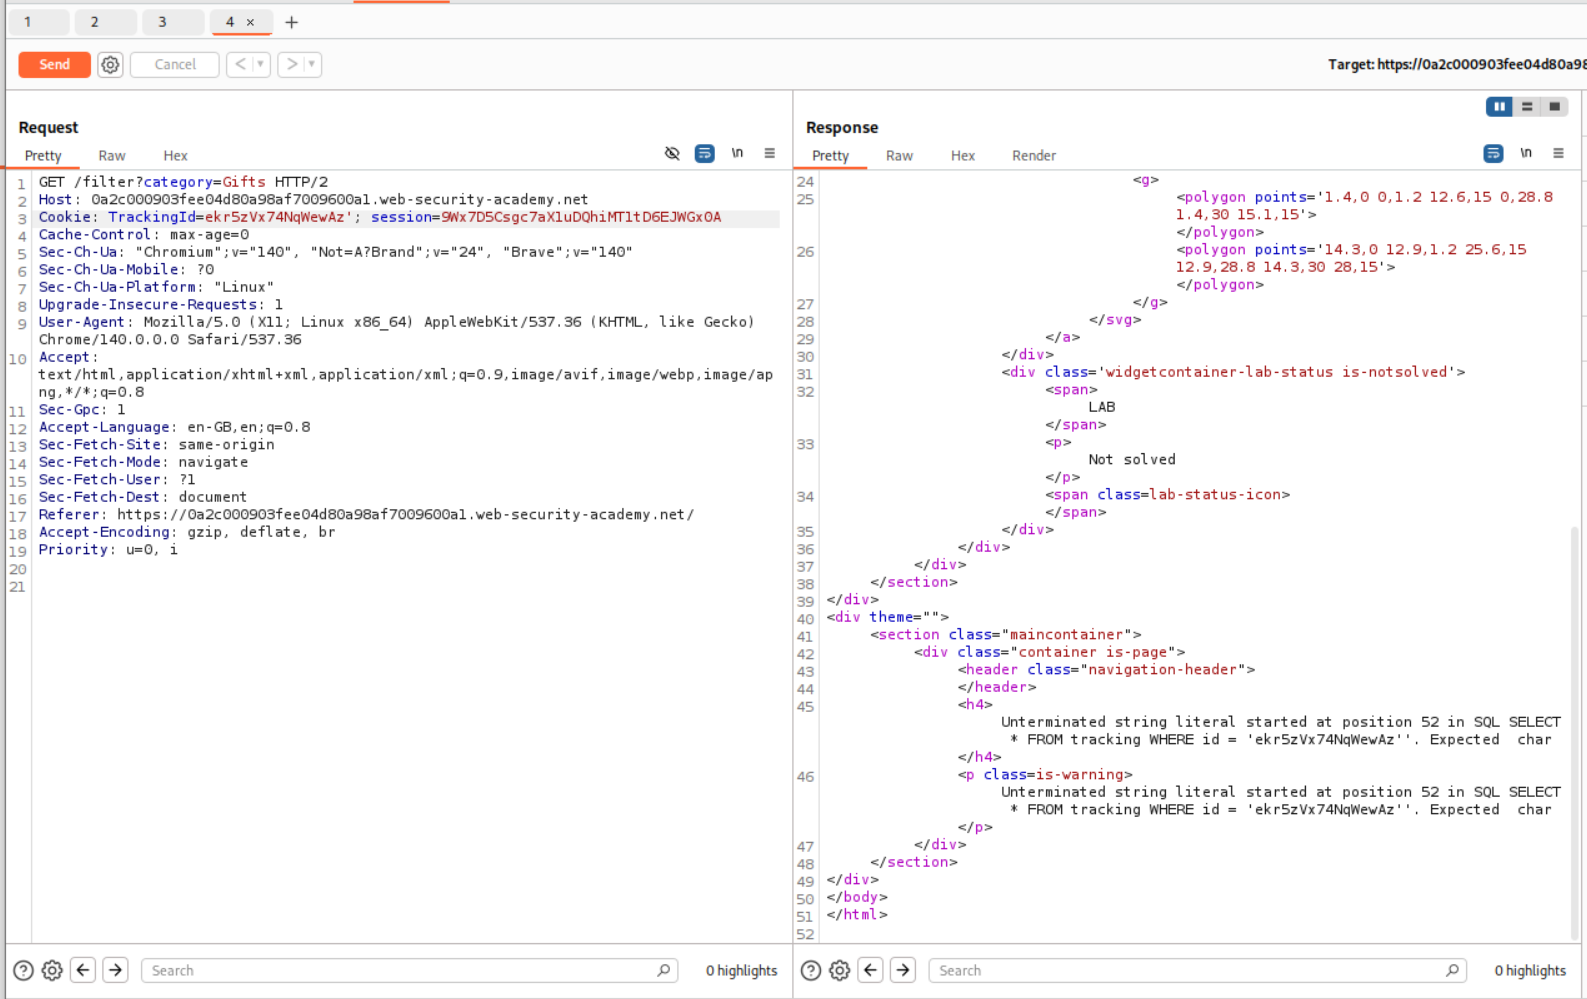Image resolution: width=1587 pixels, height=999 pixels.
Task: Open the Request panel options menu
Action: tap(769, 153)
